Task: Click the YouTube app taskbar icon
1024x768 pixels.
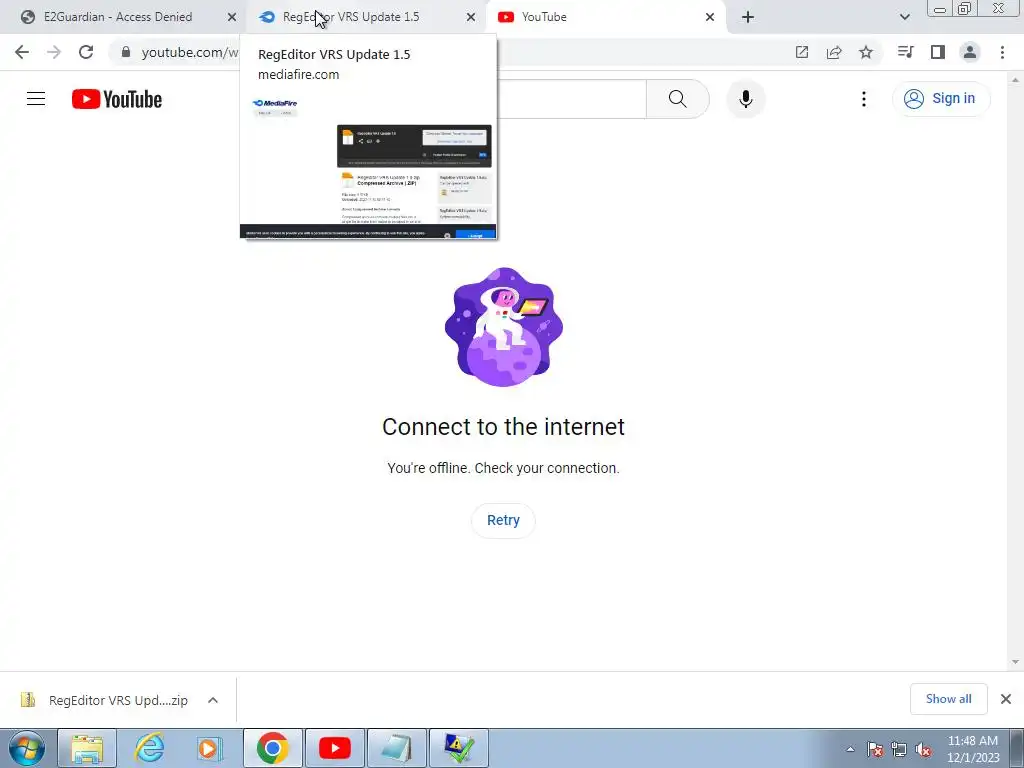Action: click(335, 748)
